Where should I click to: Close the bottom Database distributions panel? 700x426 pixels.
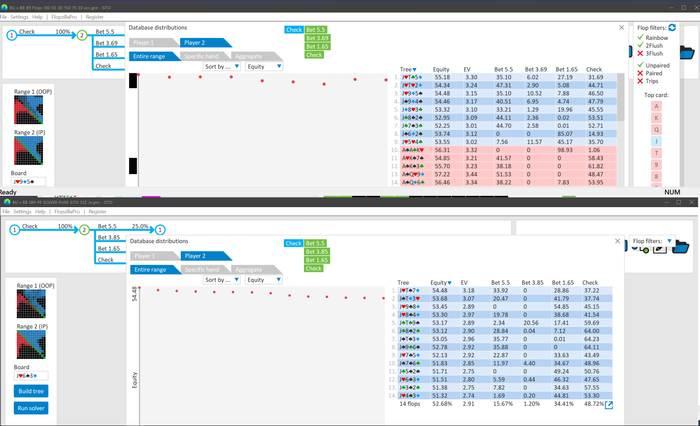pyautogui.click(x=617, y=241)
